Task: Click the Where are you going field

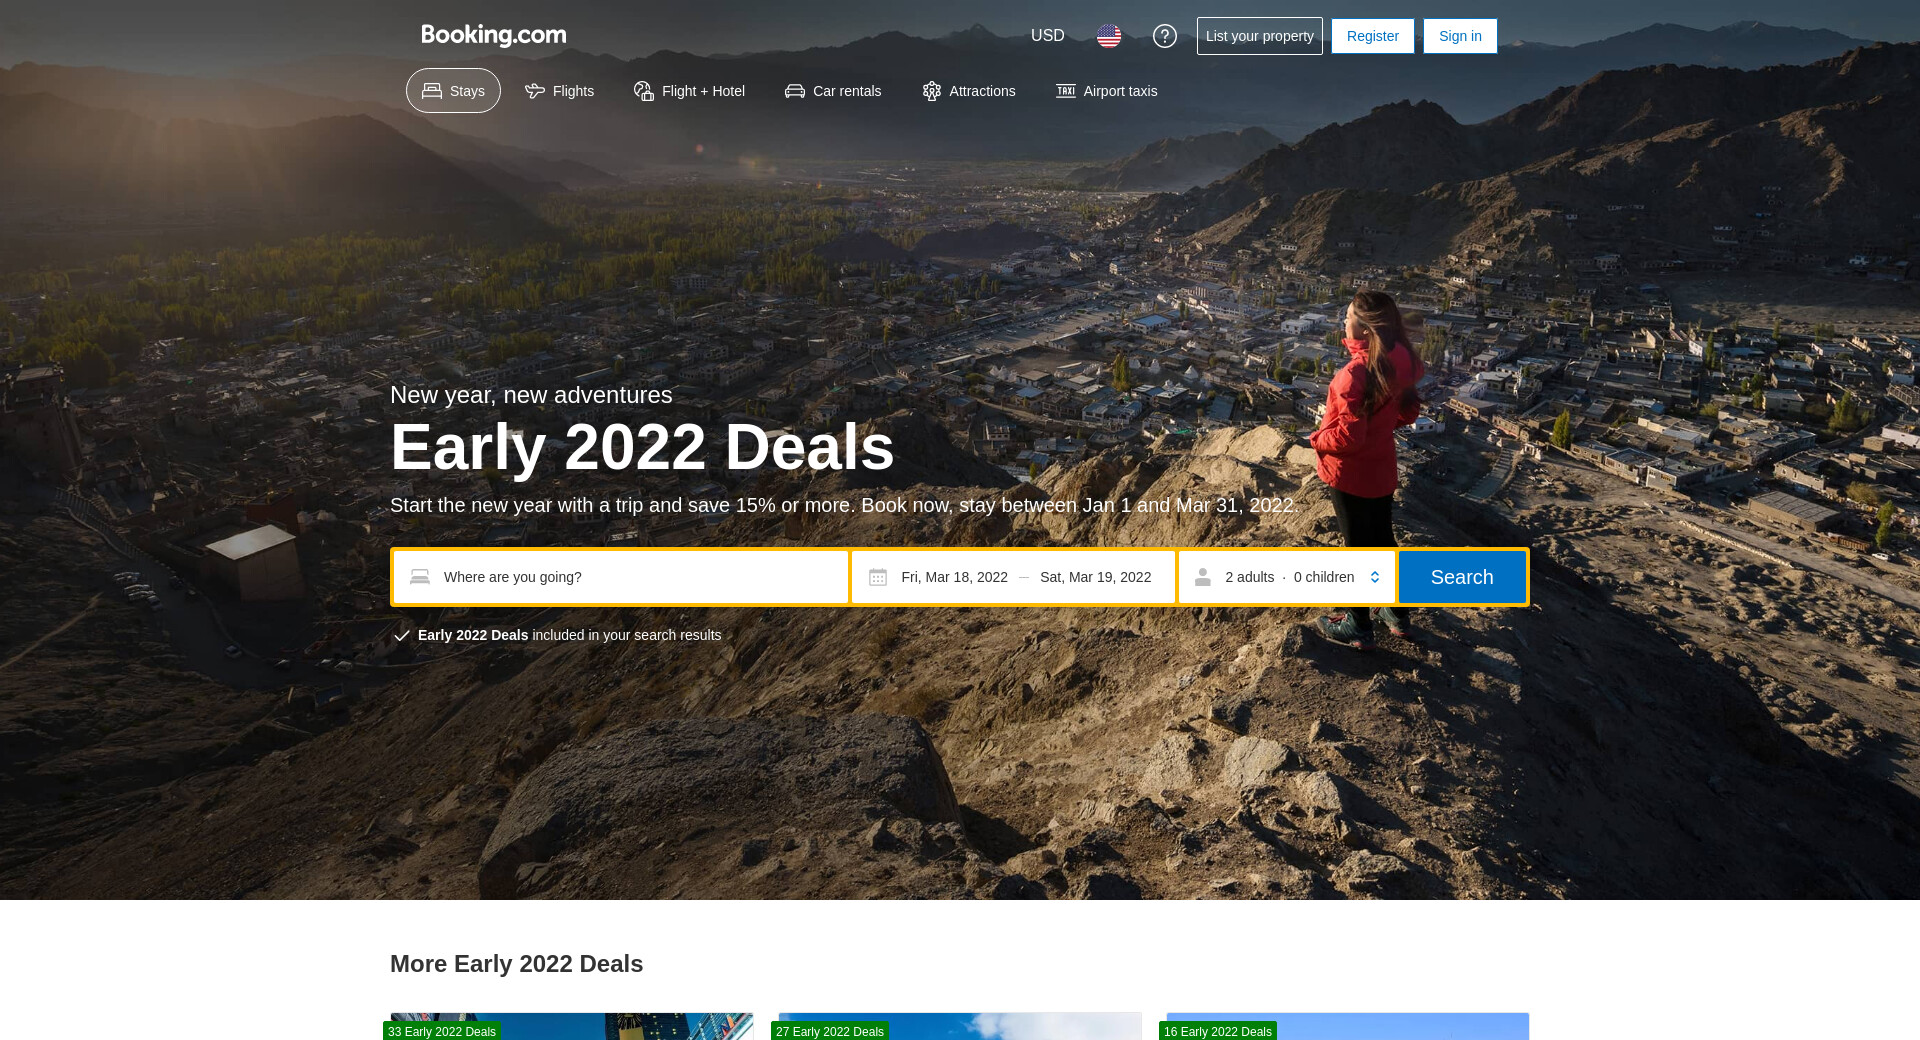Action: point(621,577)
